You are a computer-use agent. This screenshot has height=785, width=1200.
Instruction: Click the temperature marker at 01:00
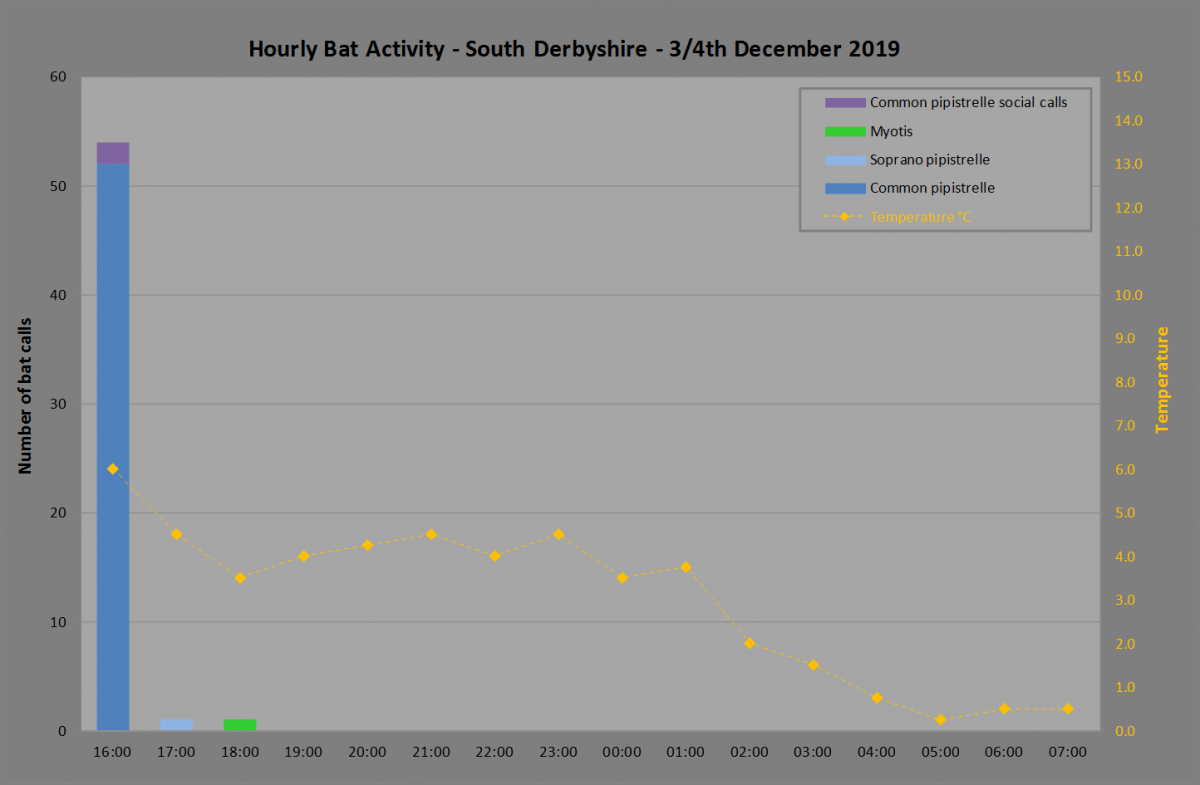[686, 567]
